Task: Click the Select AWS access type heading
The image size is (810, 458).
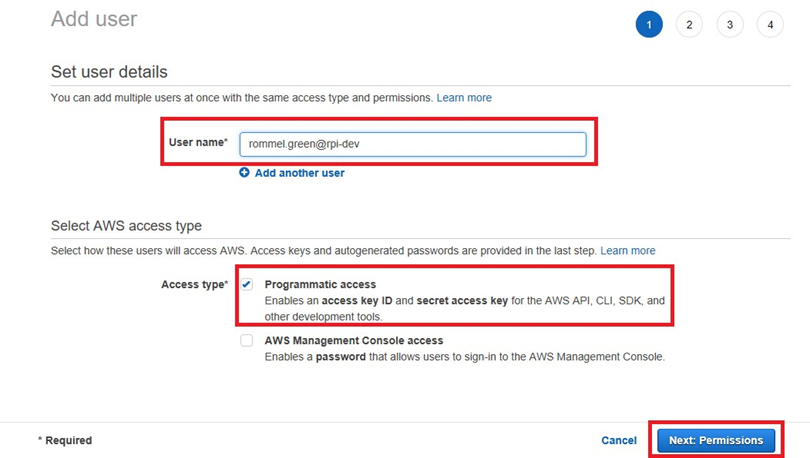Action: pos(126,226)
